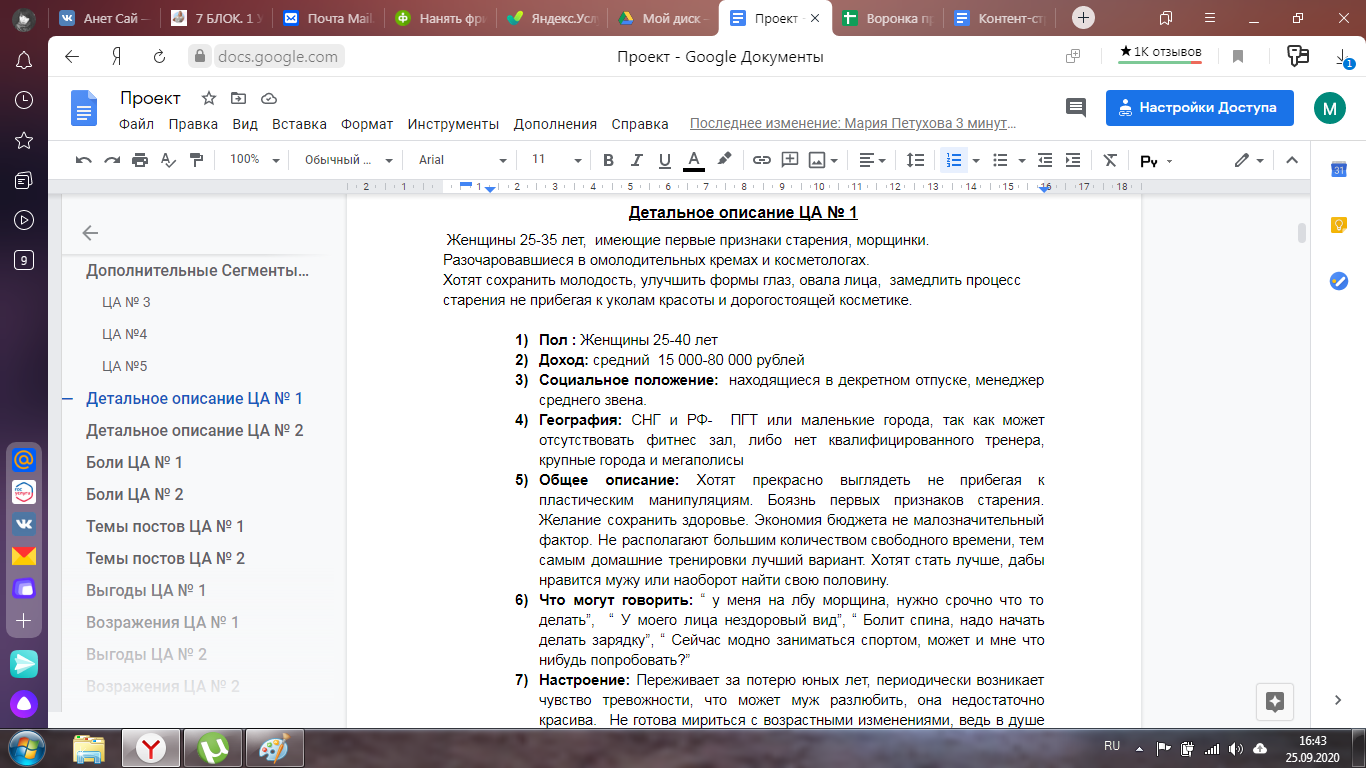Clear formatting of selected text
Screen dimensions: 1366x768
click(1110, 160)
